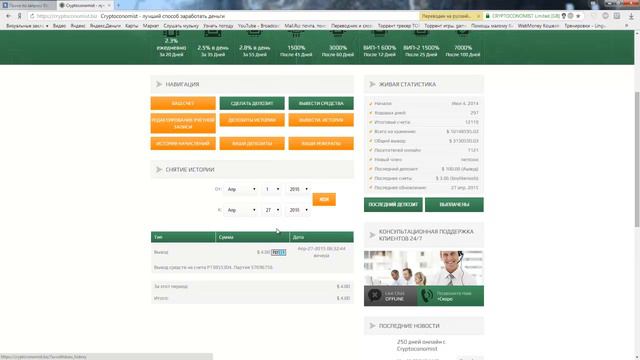Click the Сумма column header
Viewport: 640px width, 360px height.
[252, 237]
